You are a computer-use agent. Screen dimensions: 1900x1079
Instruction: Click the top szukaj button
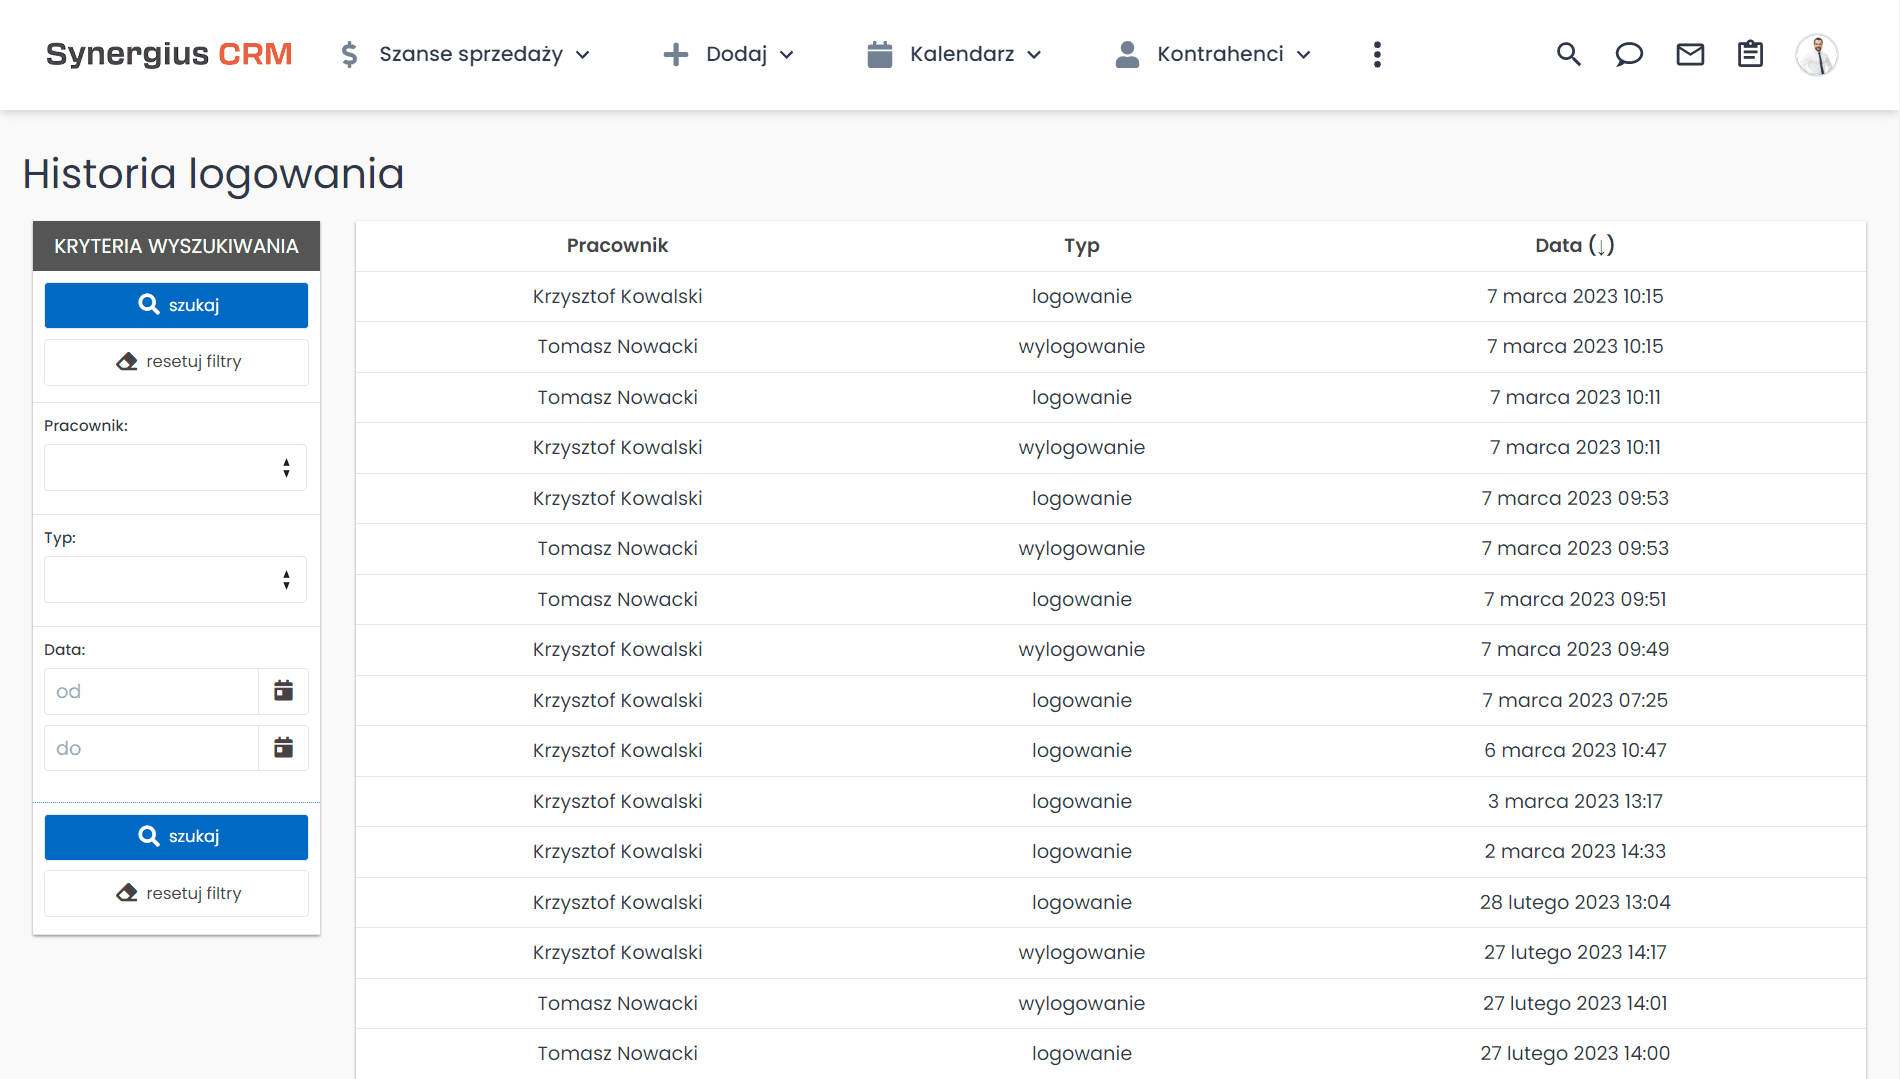(175, 305)
